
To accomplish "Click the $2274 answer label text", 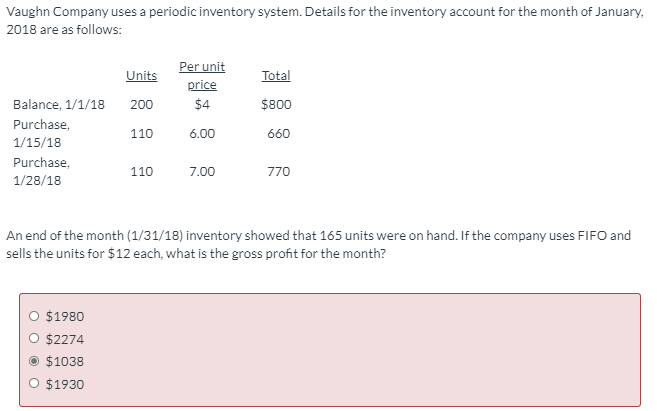I will click(x=65, y=339).
